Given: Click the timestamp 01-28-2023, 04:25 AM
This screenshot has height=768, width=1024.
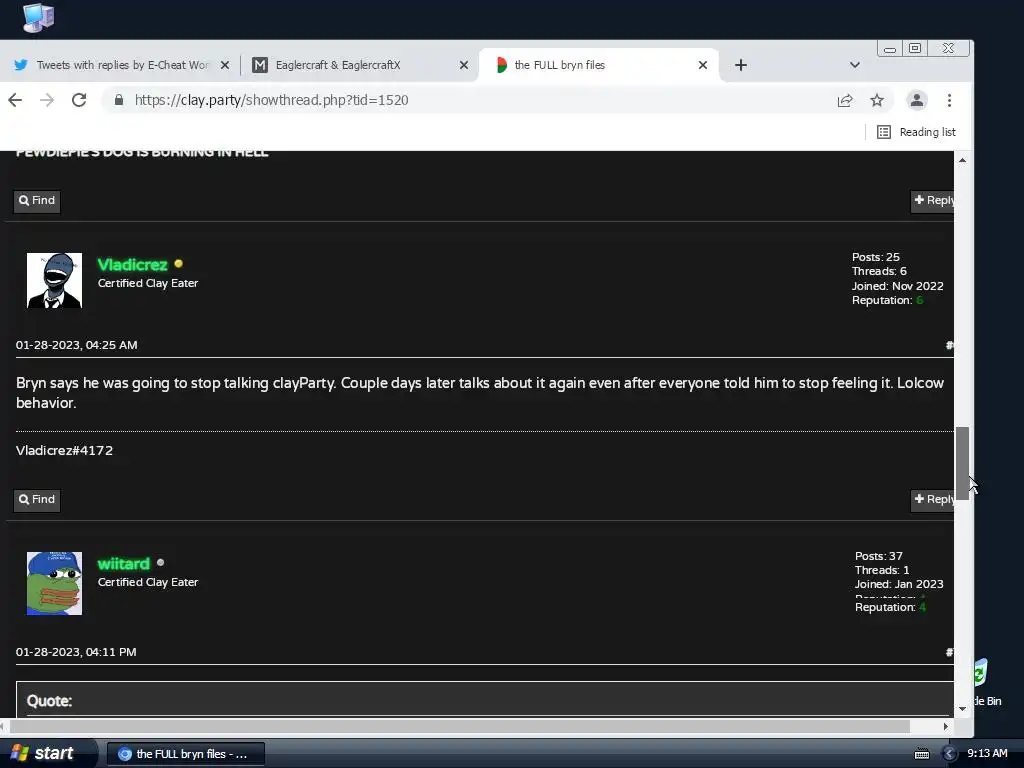Looking at the screenshot, I should 76,345.
